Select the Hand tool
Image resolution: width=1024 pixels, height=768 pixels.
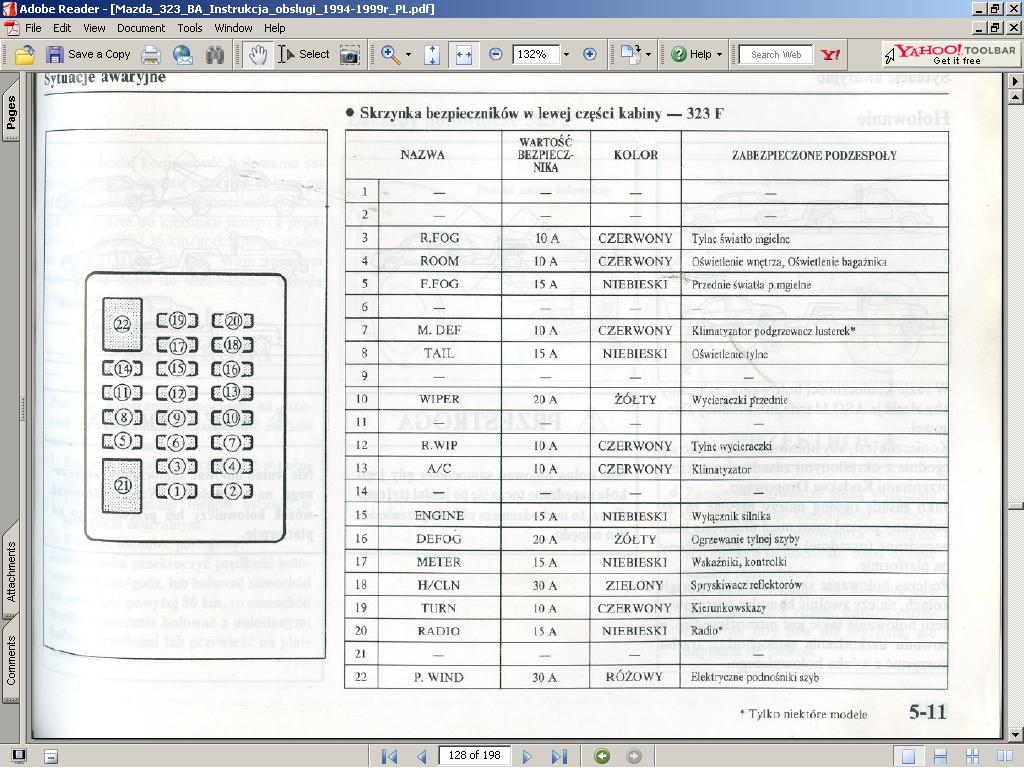[x=258, y=54]
